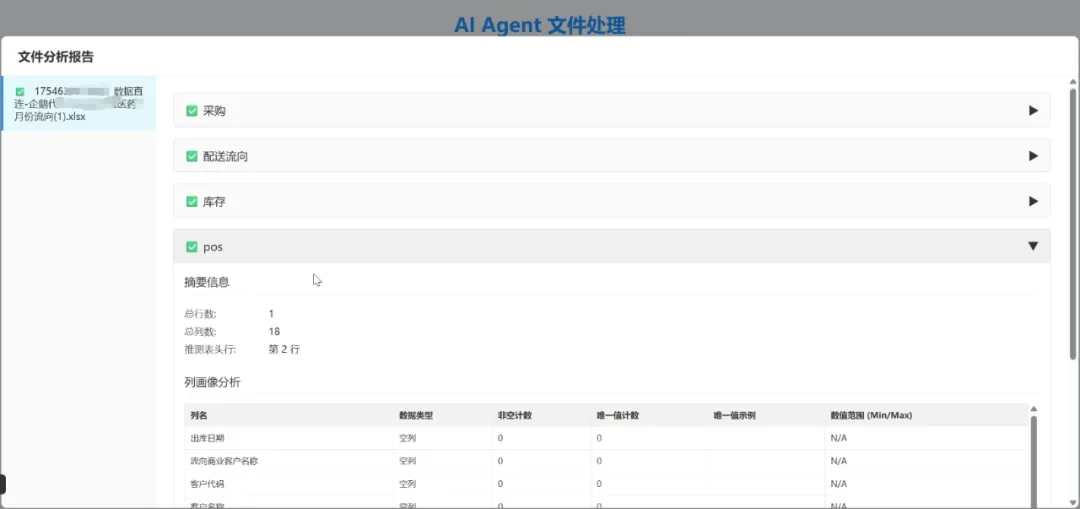Click the green check icon beside 配送流向
Viewport: 1080px width, 509px height.
(192, 156)
